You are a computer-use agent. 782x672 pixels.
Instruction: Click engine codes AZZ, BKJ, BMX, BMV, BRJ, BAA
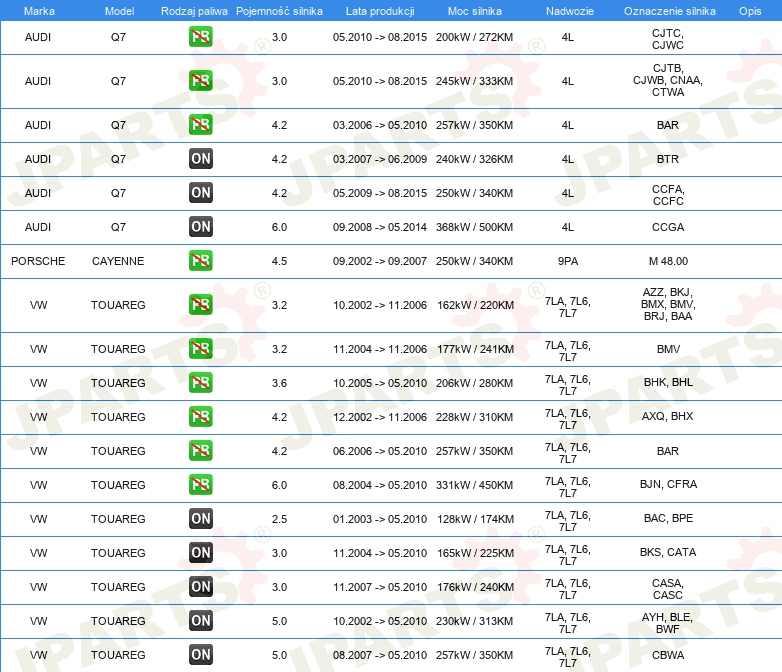click(668, 304)
